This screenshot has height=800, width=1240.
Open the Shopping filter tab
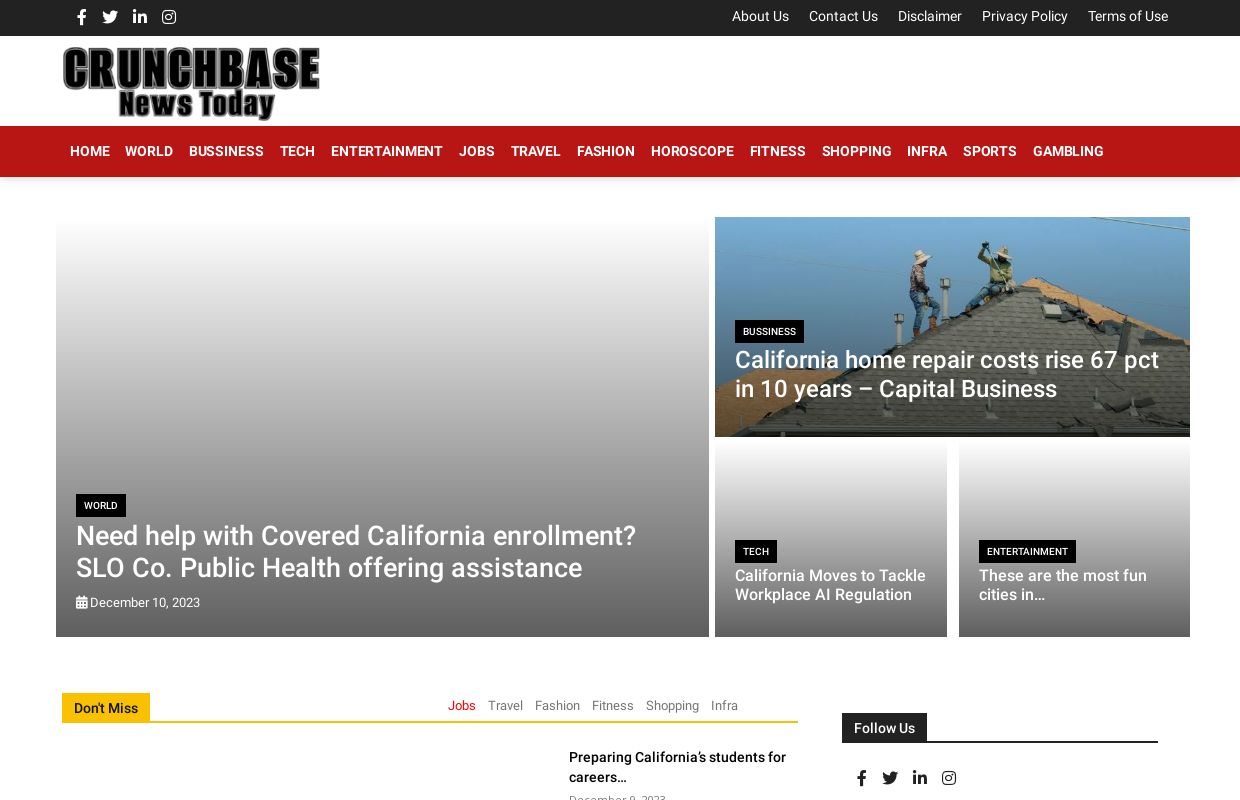672,706
